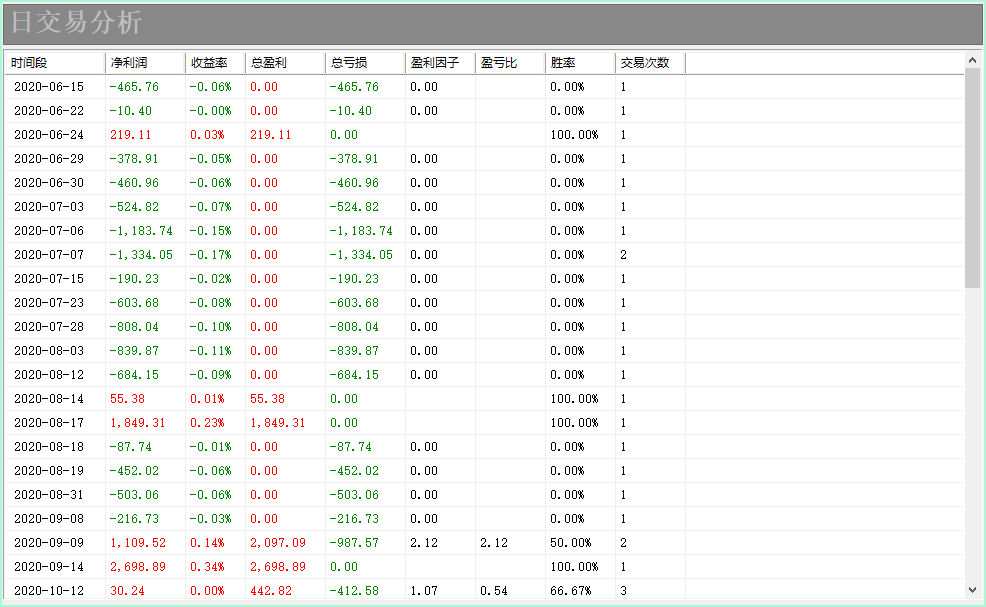This screenshot has width=986, height=607.
Task: Click the scrollbar up arrow
Action: [x=972, y=60]
